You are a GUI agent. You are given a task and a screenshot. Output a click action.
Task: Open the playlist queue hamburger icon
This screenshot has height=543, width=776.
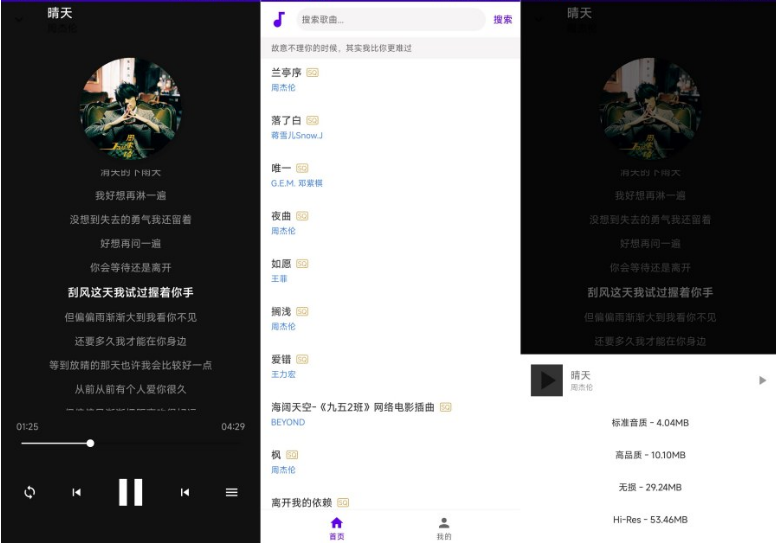232,492
